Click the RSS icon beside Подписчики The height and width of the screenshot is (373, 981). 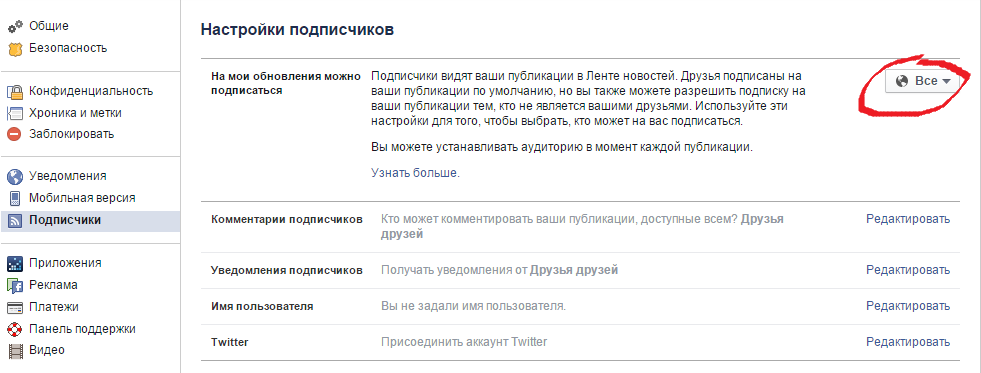(x=14, y=220)
